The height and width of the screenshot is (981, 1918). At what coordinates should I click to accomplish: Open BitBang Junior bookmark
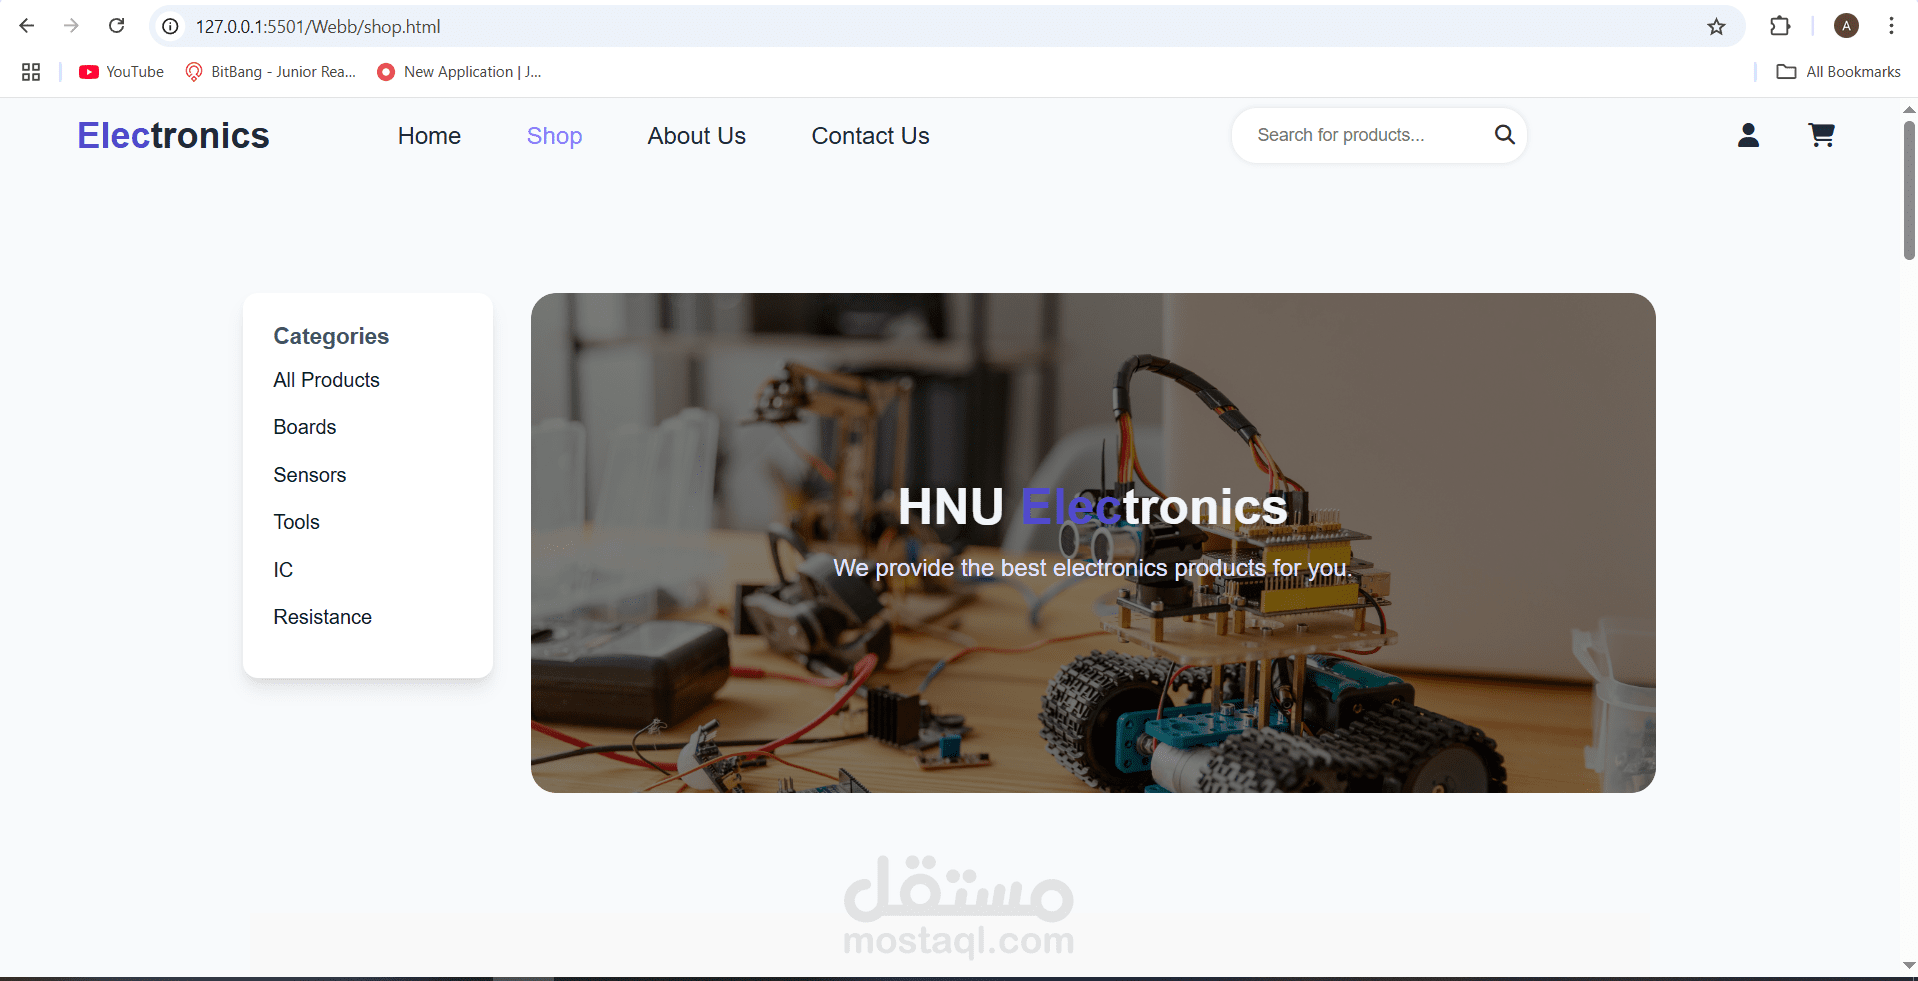[270, 72]
